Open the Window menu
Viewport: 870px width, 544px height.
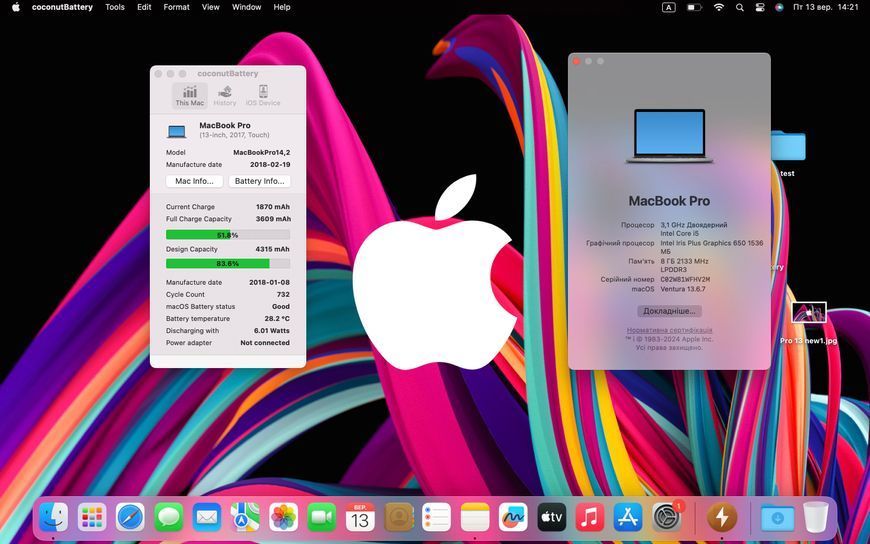246,7
